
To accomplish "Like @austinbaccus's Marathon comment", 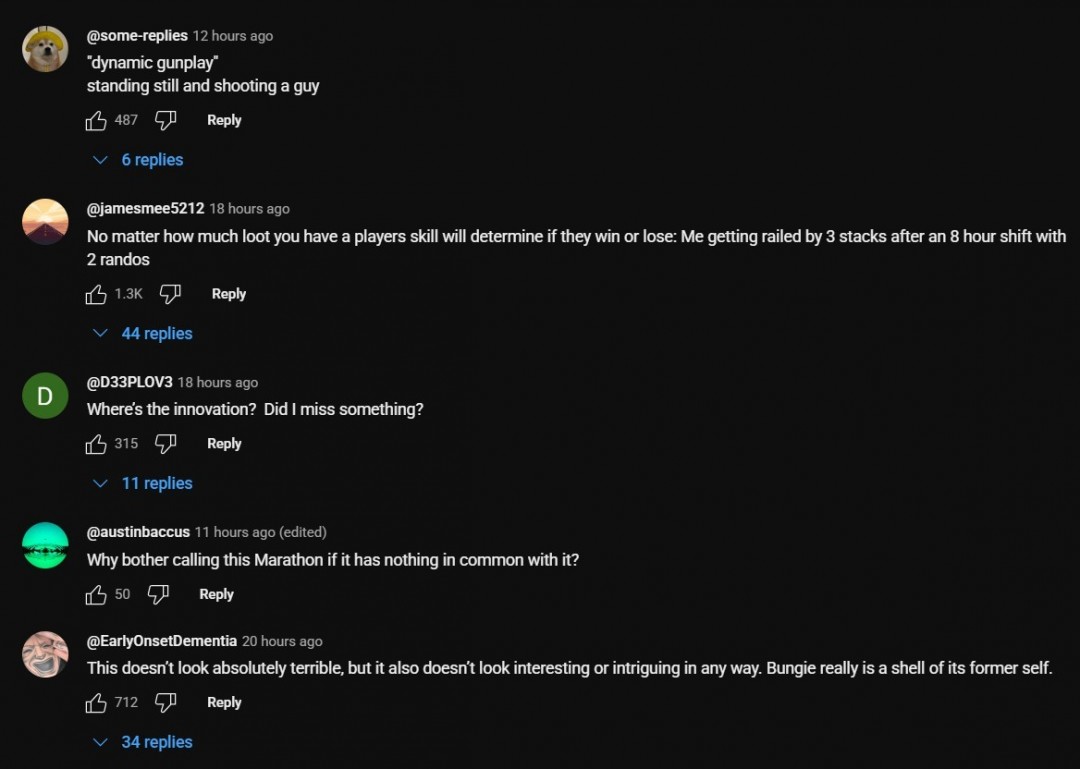I will (96, 595).
